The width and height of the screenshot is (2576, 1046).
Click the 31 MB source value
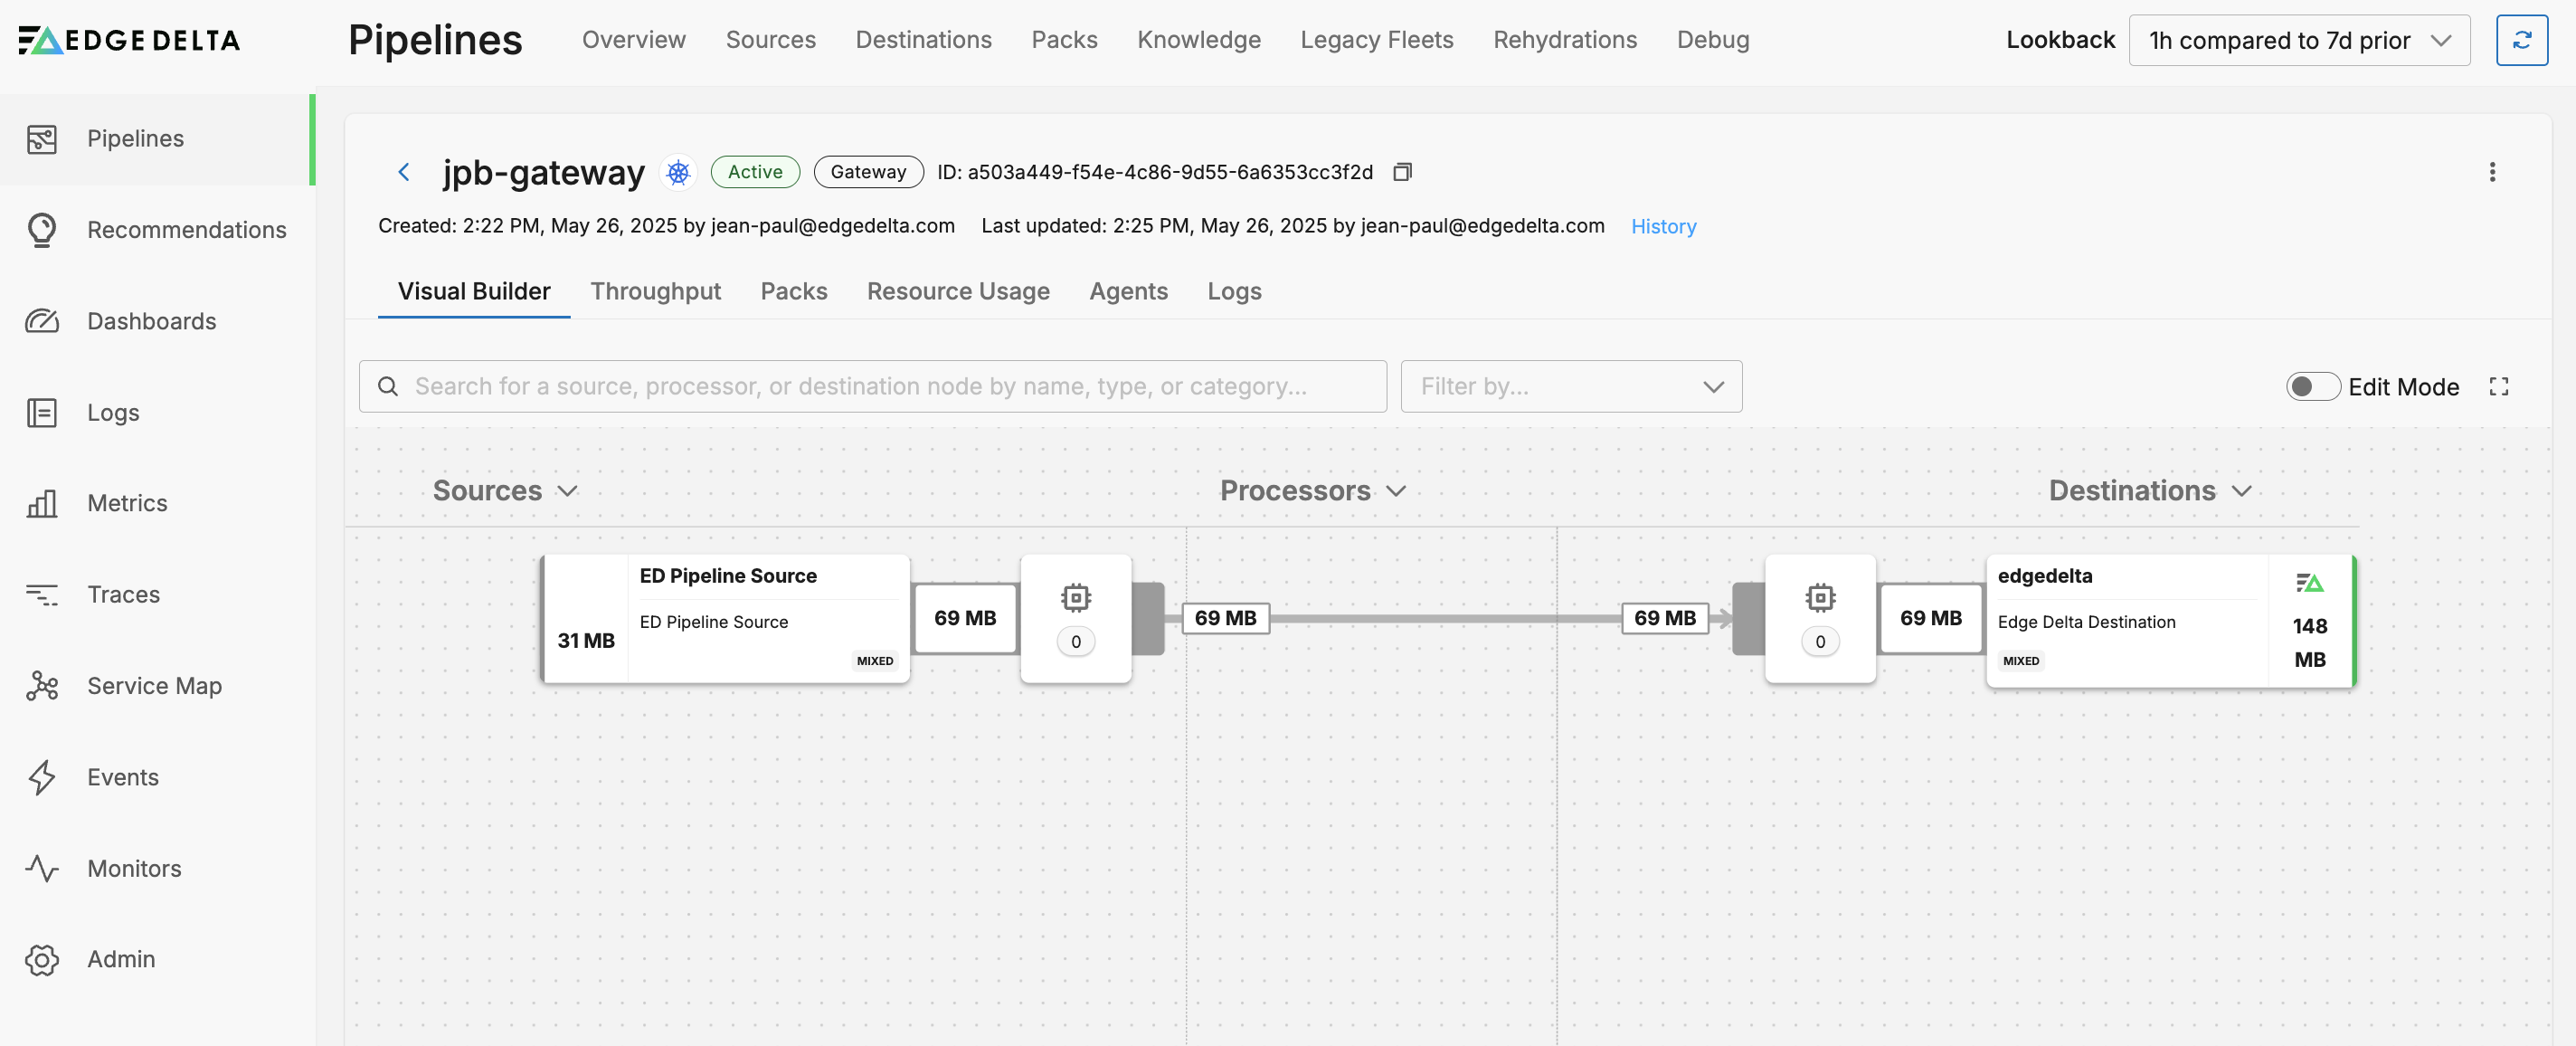[x=586, y=641]
